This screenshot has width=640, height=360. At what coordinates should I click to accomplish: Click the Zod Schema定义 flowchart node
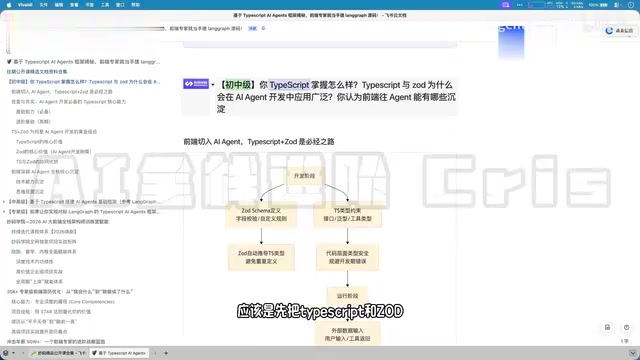click(x=261, y=214)
